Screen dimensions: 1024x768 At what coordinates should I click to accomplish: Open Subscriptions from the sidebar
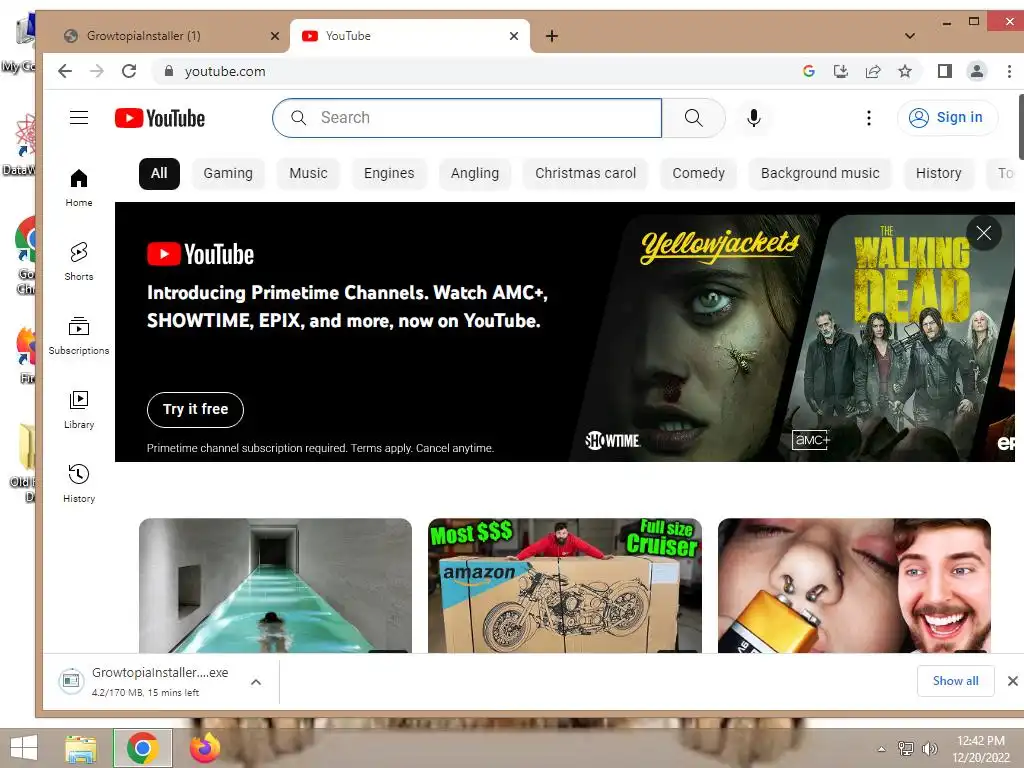79,336
